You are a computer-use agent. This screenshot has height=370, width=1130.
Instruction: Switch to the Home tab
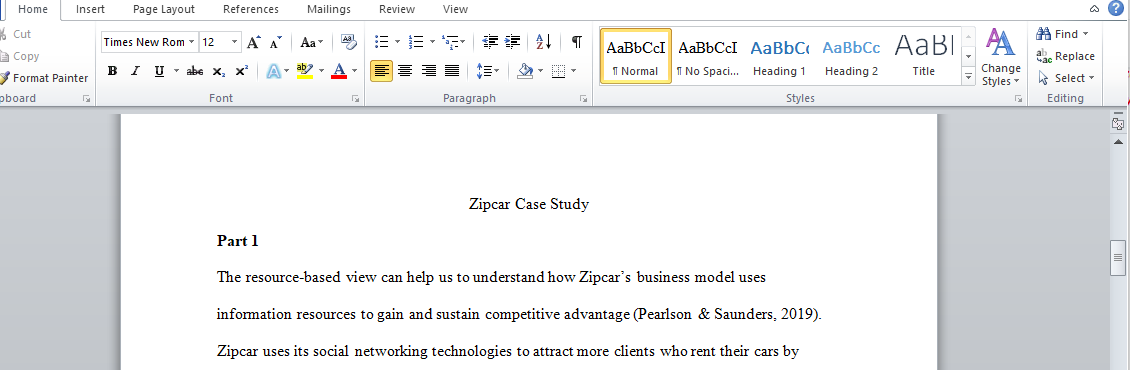[x=33, y=9]
